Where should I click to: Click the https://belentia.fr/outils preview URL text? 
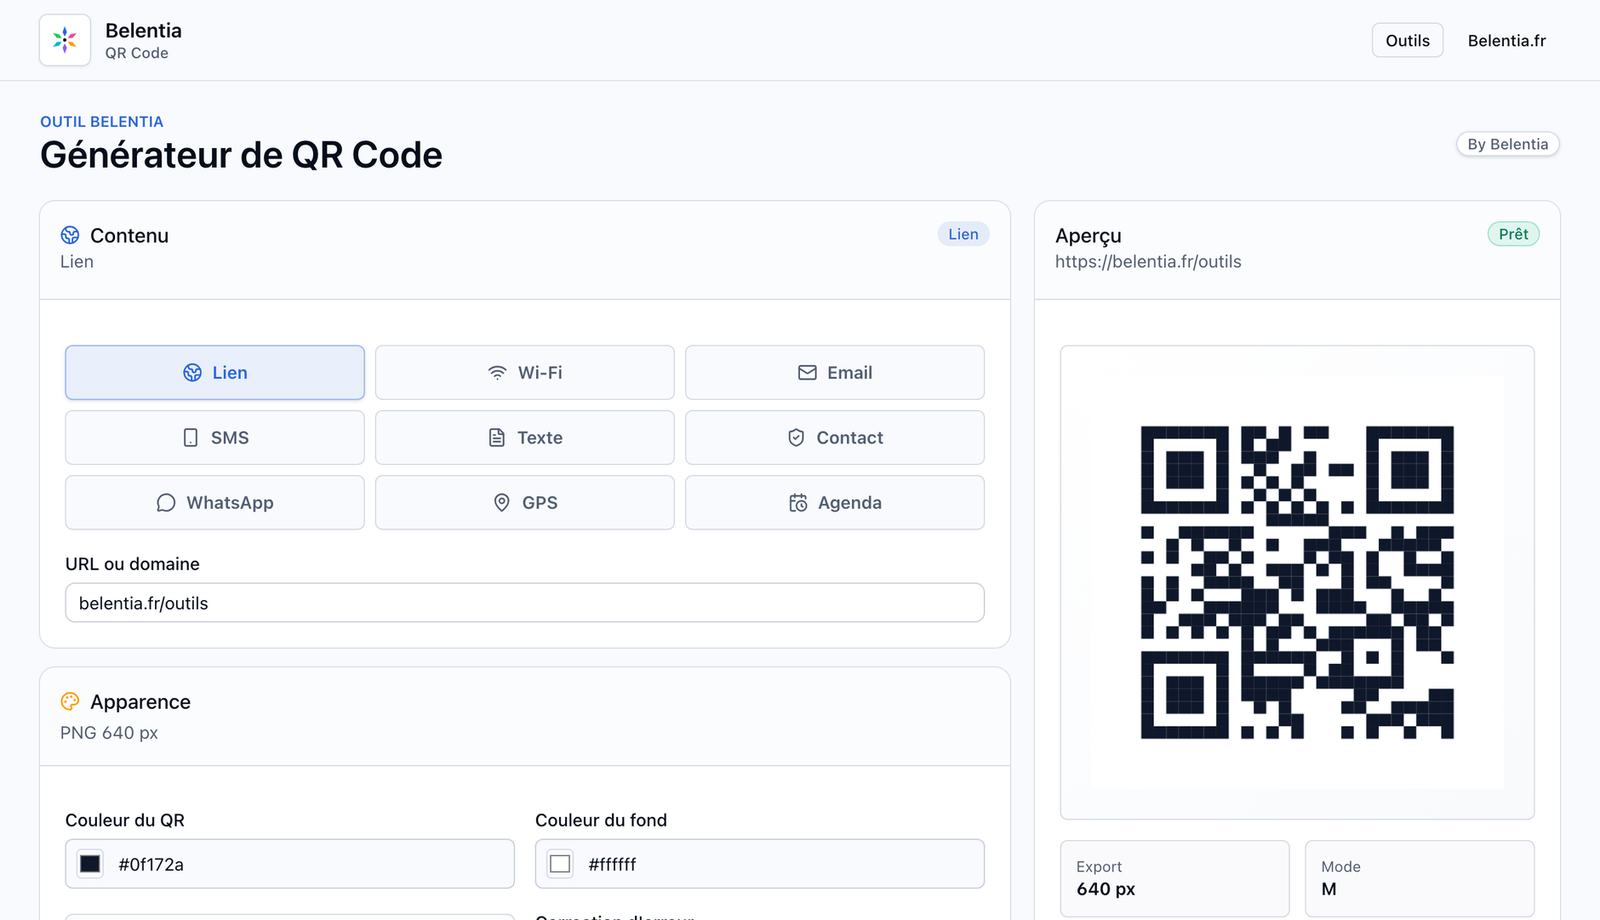coord(1148,262)
